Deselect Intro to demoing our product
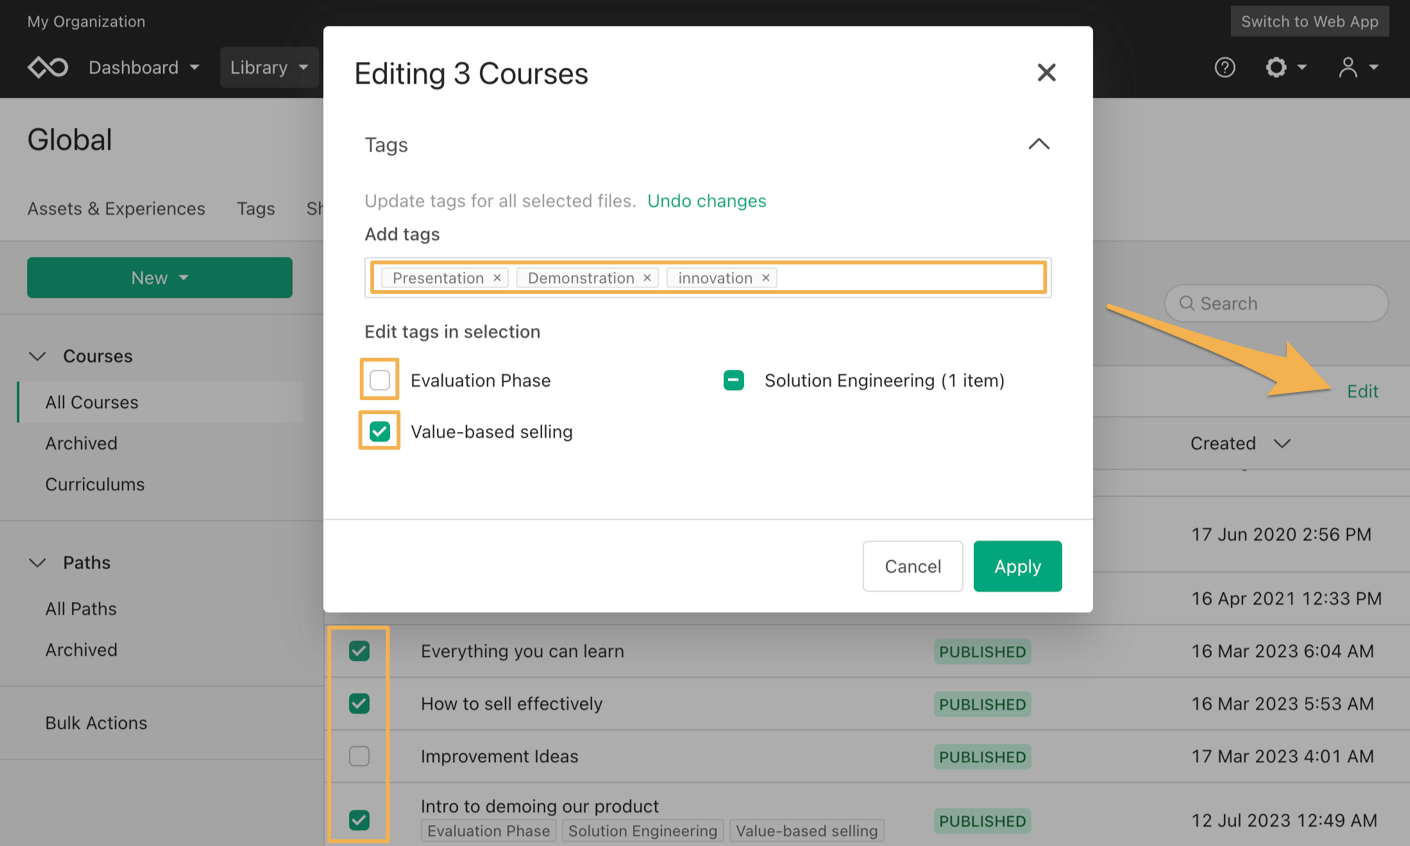Screen dimensions: 1410x846 [x=359, y=820]
